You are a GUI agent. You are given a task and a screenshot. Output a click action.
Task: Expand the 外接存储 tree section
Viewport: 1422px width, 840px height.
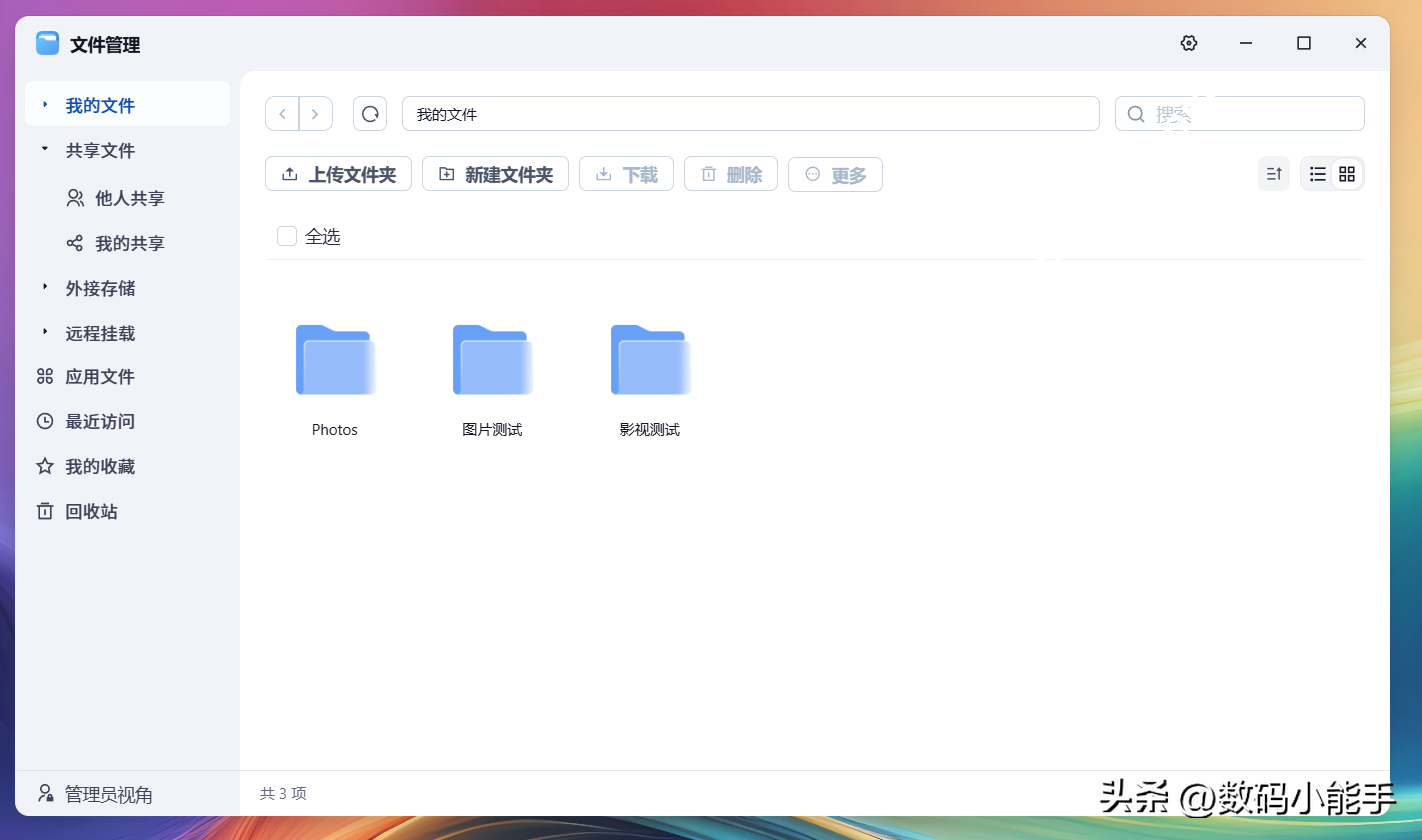(44, 288)
